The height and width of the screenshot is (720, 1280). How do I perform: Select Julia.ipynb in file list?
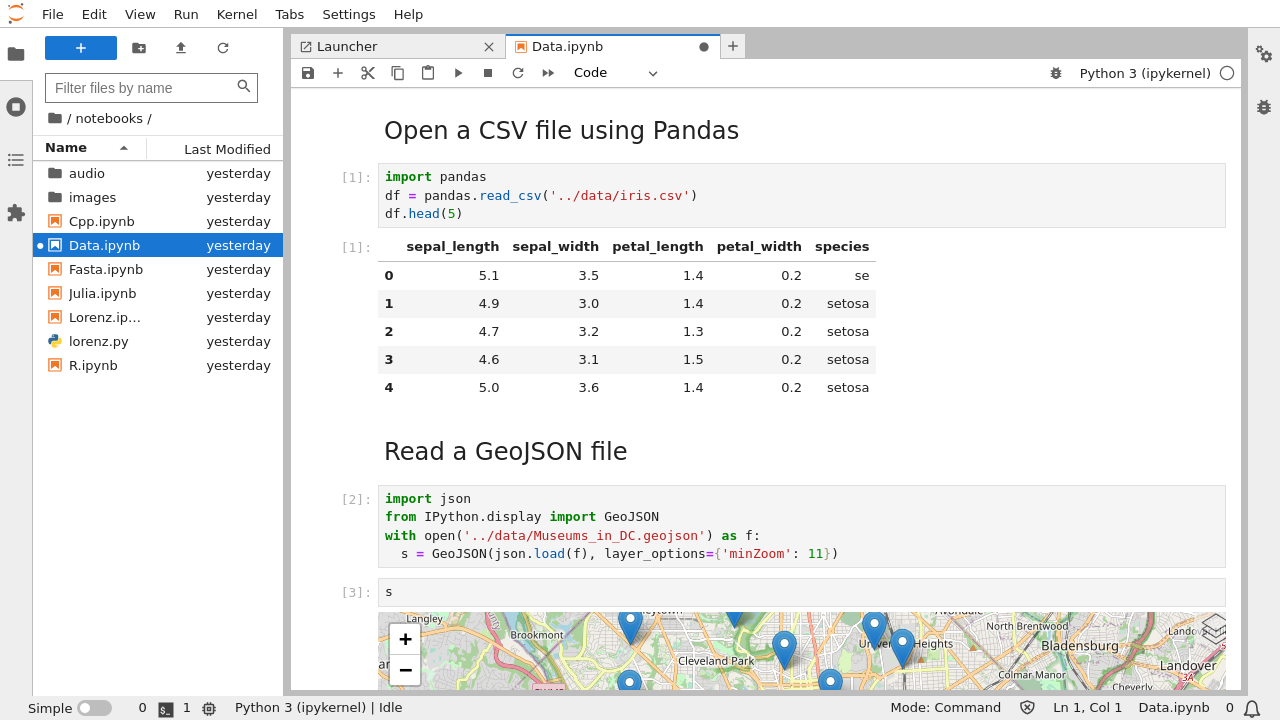158,293
